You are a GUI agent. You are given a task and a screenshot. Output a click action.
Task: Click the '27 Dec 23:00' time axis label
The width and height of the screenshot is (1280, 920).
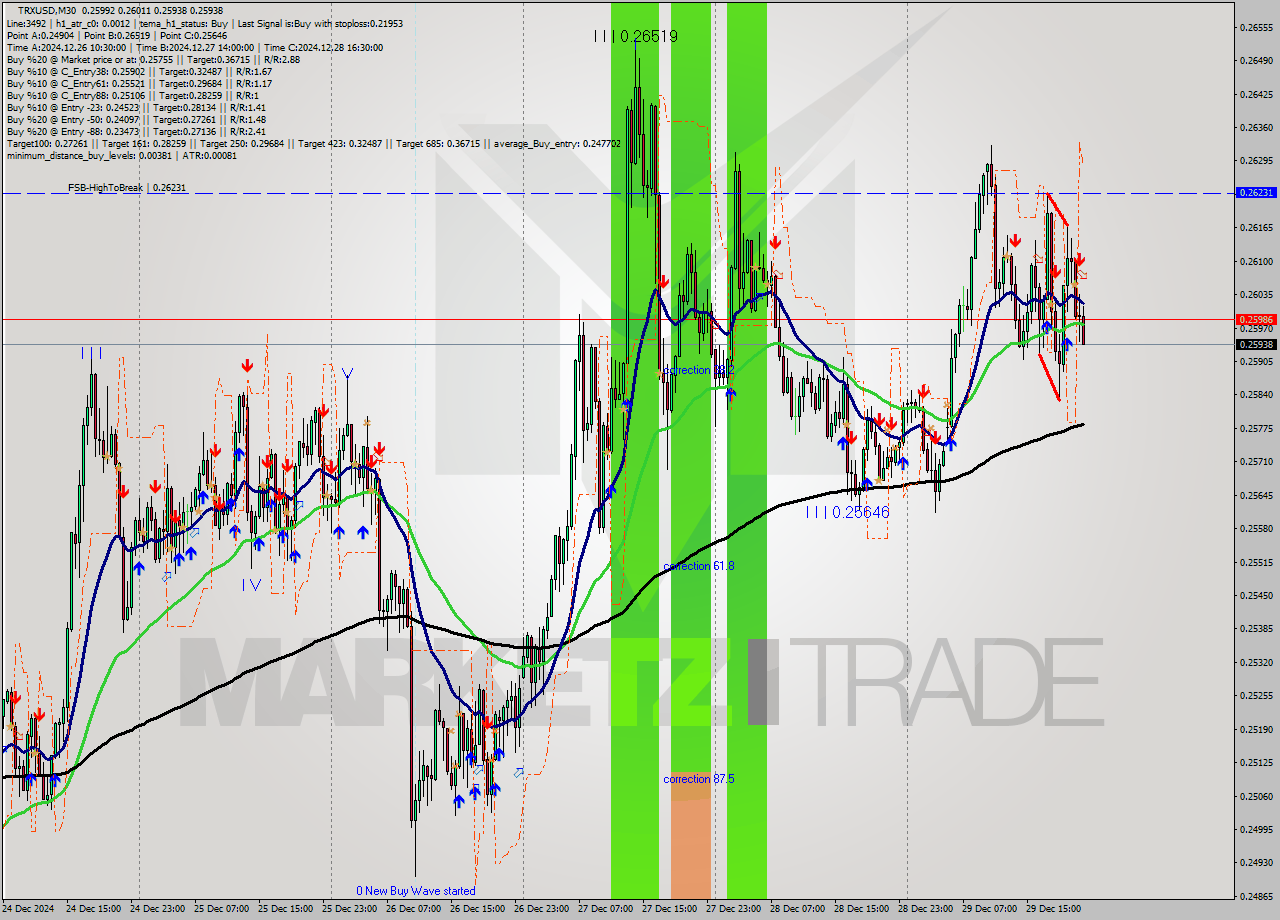click(x=733, y=909)
